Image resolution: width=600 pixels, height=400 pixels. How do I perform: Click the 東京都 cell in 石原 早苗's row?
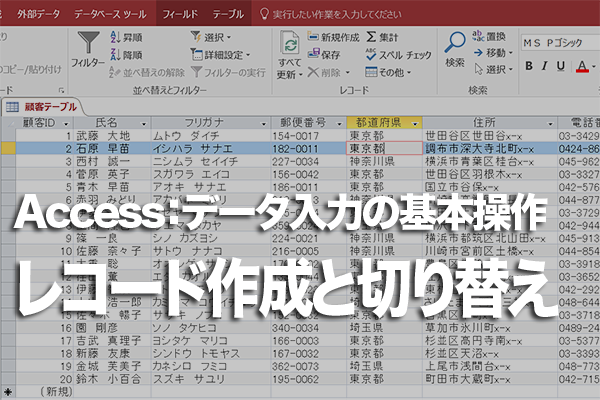pyautogui.click(x=384, y=149)
